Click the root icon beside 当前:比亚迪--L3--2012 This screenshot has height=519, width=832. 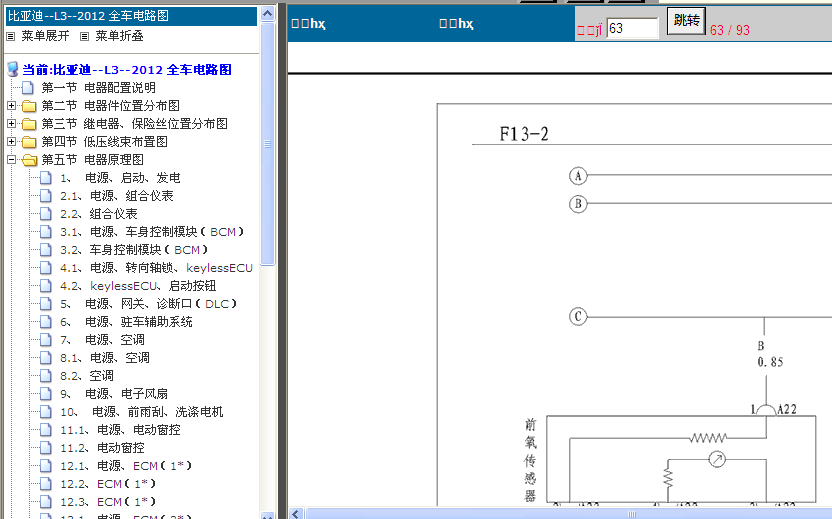13,69
